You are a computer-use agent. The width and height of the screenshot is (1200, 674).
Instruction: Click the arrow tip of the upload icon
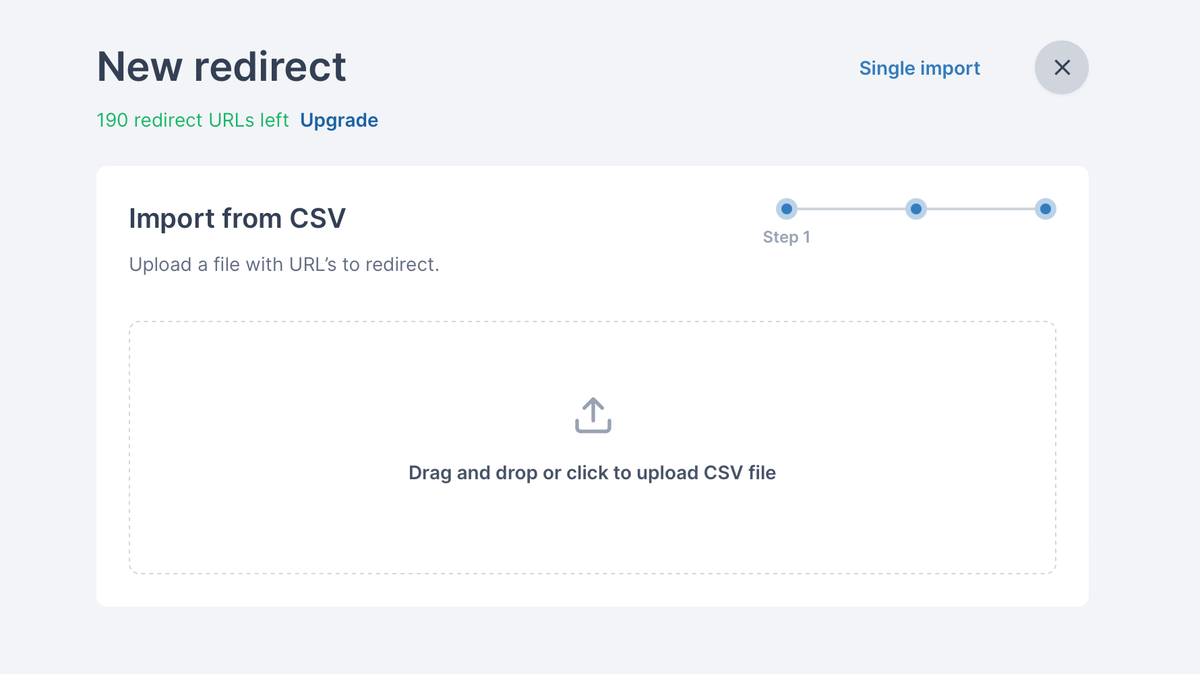coord(592,401)
